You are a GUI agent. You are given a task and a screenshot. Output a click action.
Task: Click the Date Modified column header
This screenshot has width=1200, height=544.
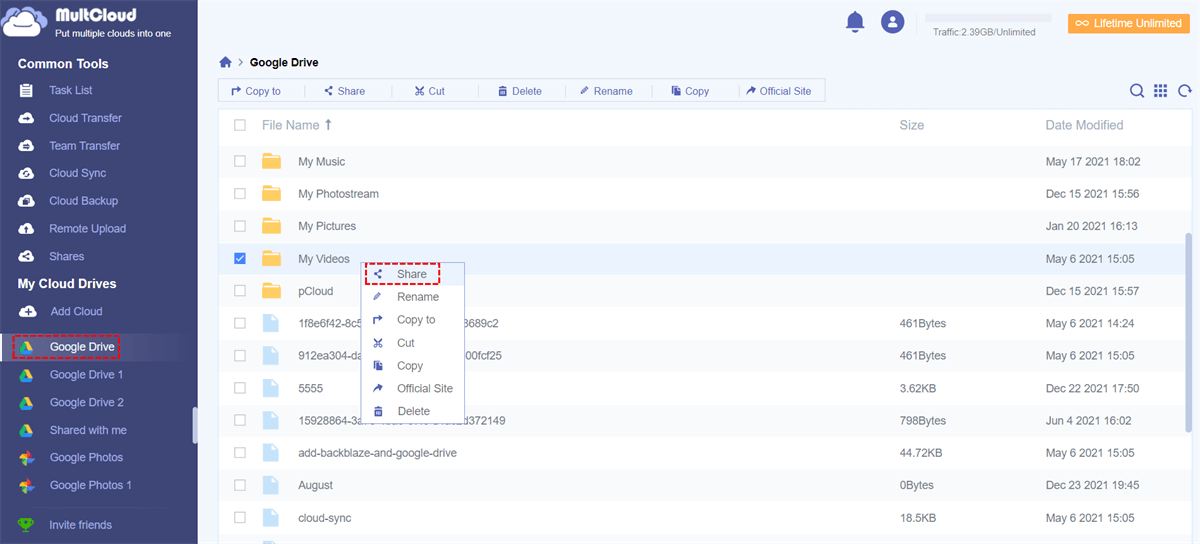click(1084, 125)
